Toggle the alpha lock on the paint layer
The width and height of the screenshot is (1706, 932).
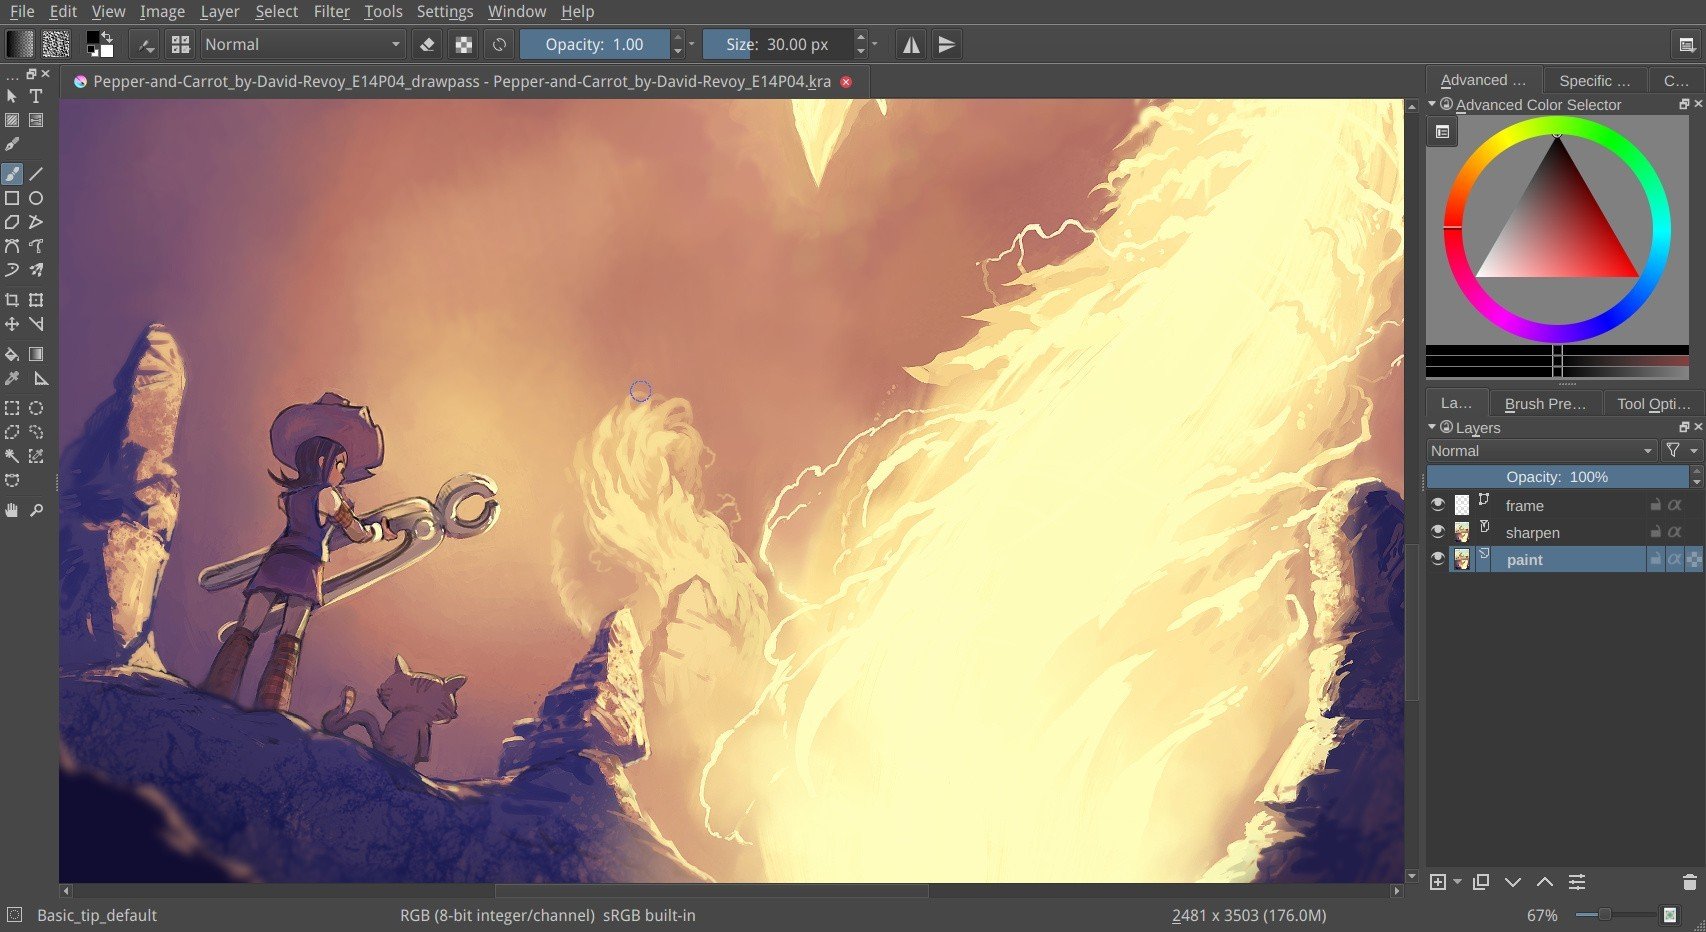(1676, 560)
